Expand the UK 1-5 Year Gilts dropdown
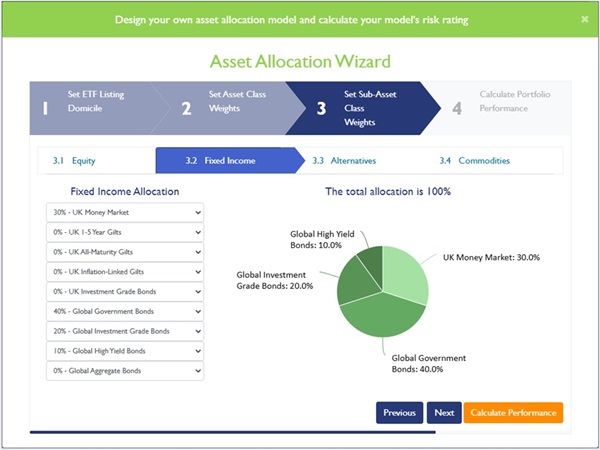 pos(125,232)
